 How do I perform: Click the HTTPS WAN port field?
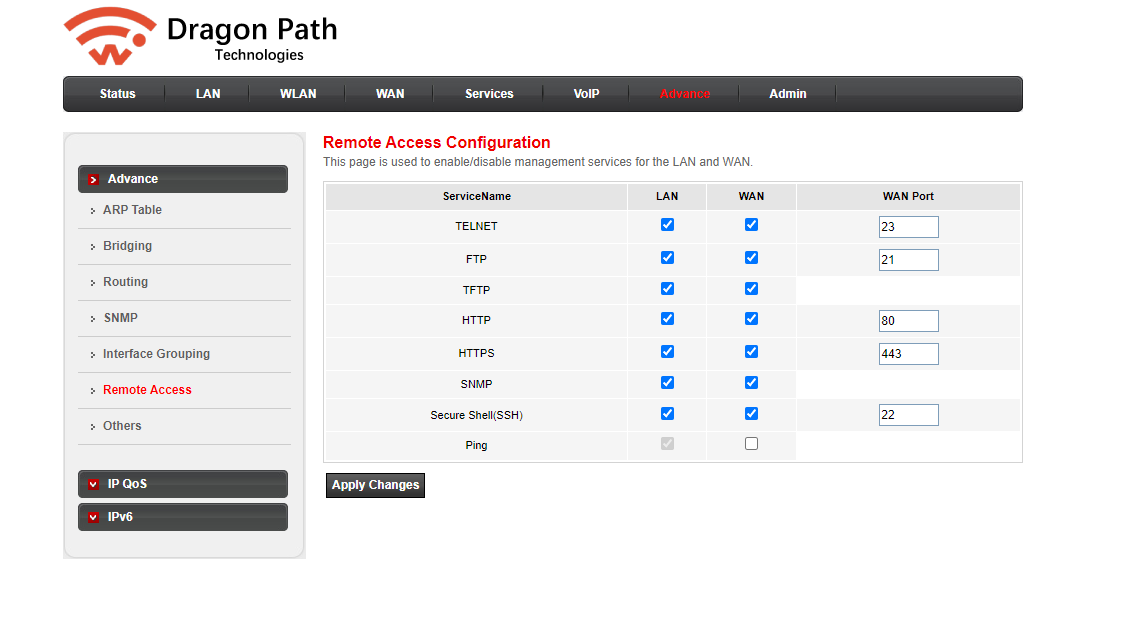[x=908, y=353]
